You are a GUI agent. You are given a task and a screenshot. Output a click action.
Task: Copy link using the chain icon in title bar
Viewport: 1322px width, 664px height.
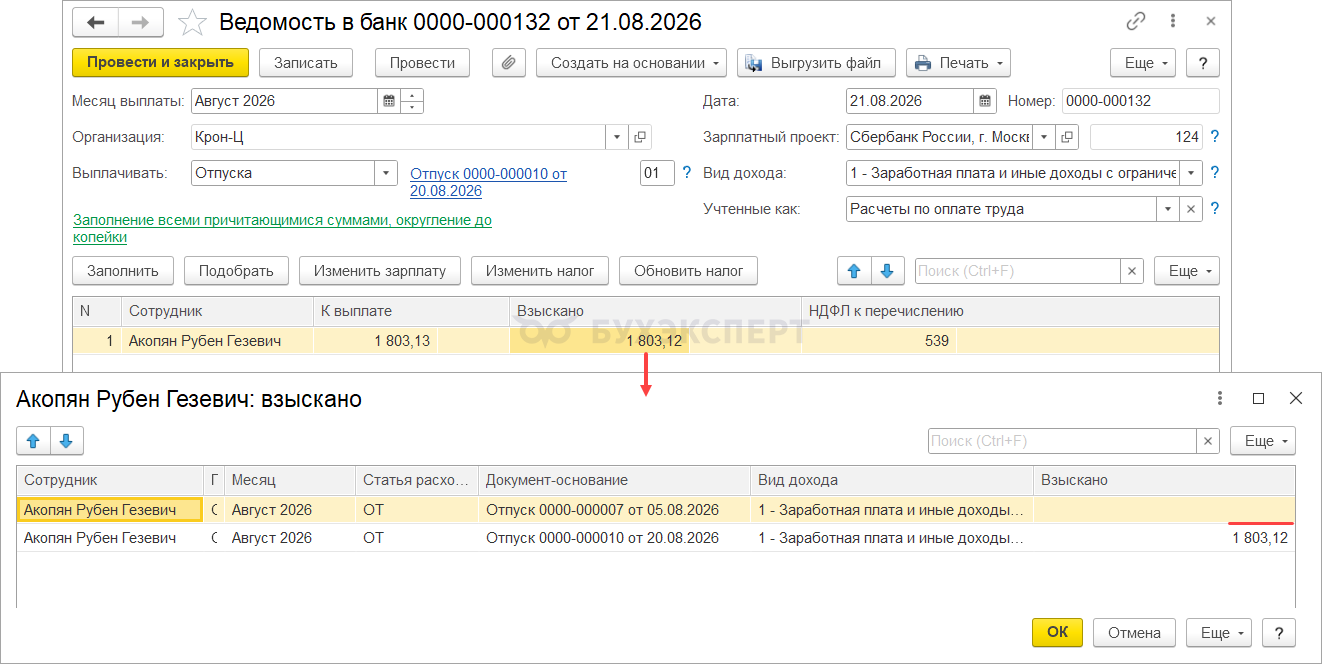(1135, 21)
